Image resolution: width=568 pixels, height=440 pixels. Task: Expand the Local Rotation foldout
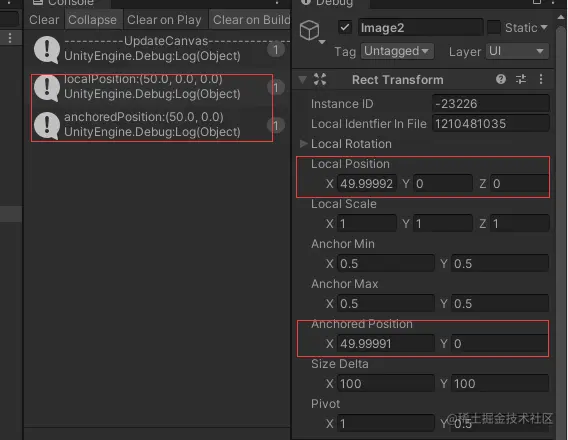coord(303,144)
